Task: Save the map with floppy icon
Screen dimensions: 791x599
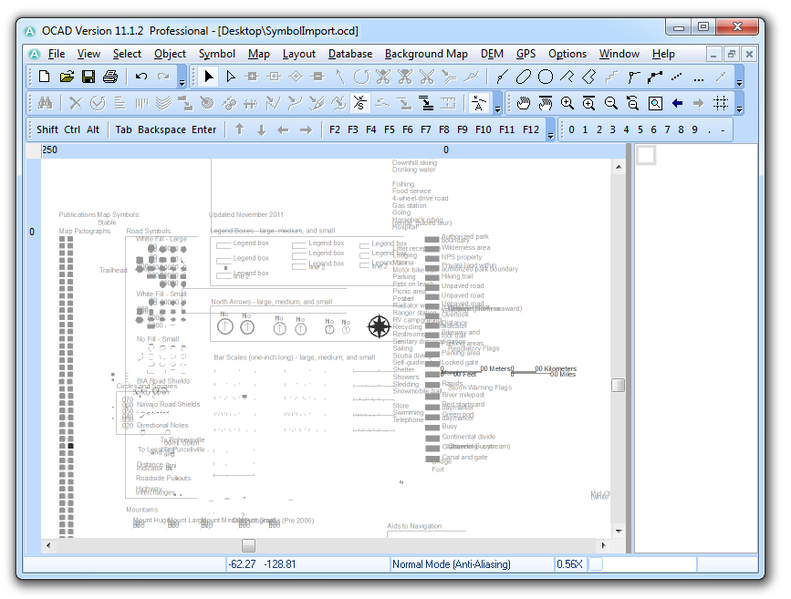Action: [x=89, y=77]
